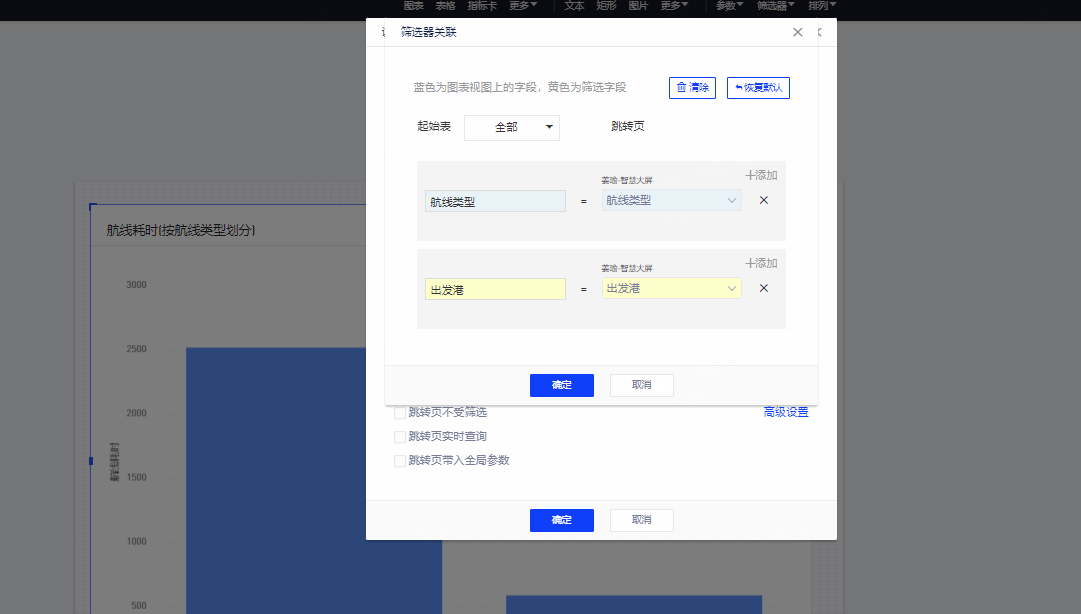The width and height of the screenshot is (1081, 614).
Task: Click 添加 in the 航线类型 block
Action: 761,175
